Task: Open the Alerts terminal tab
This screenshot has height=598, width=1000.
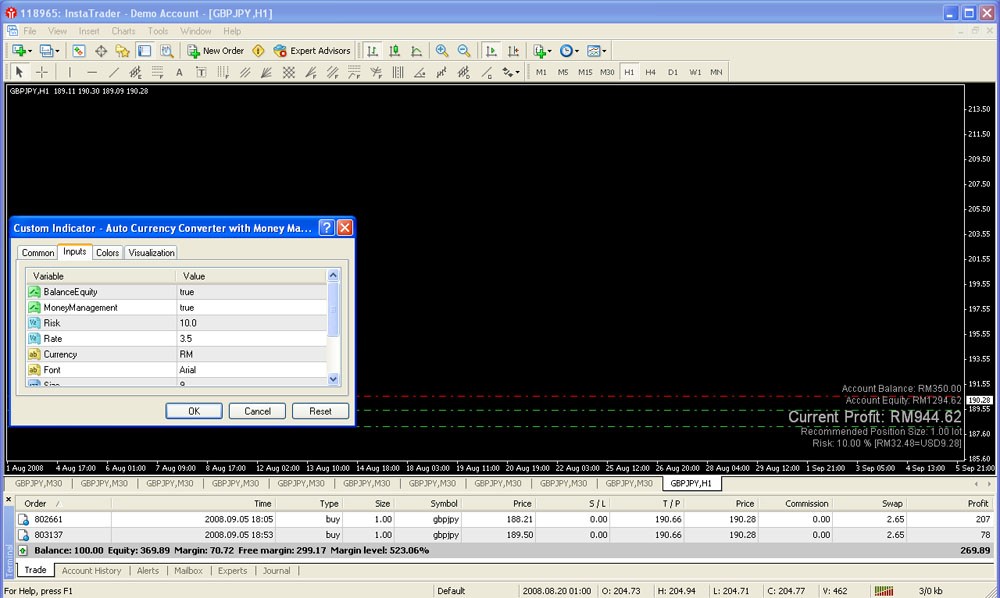Action: (147, 571)
